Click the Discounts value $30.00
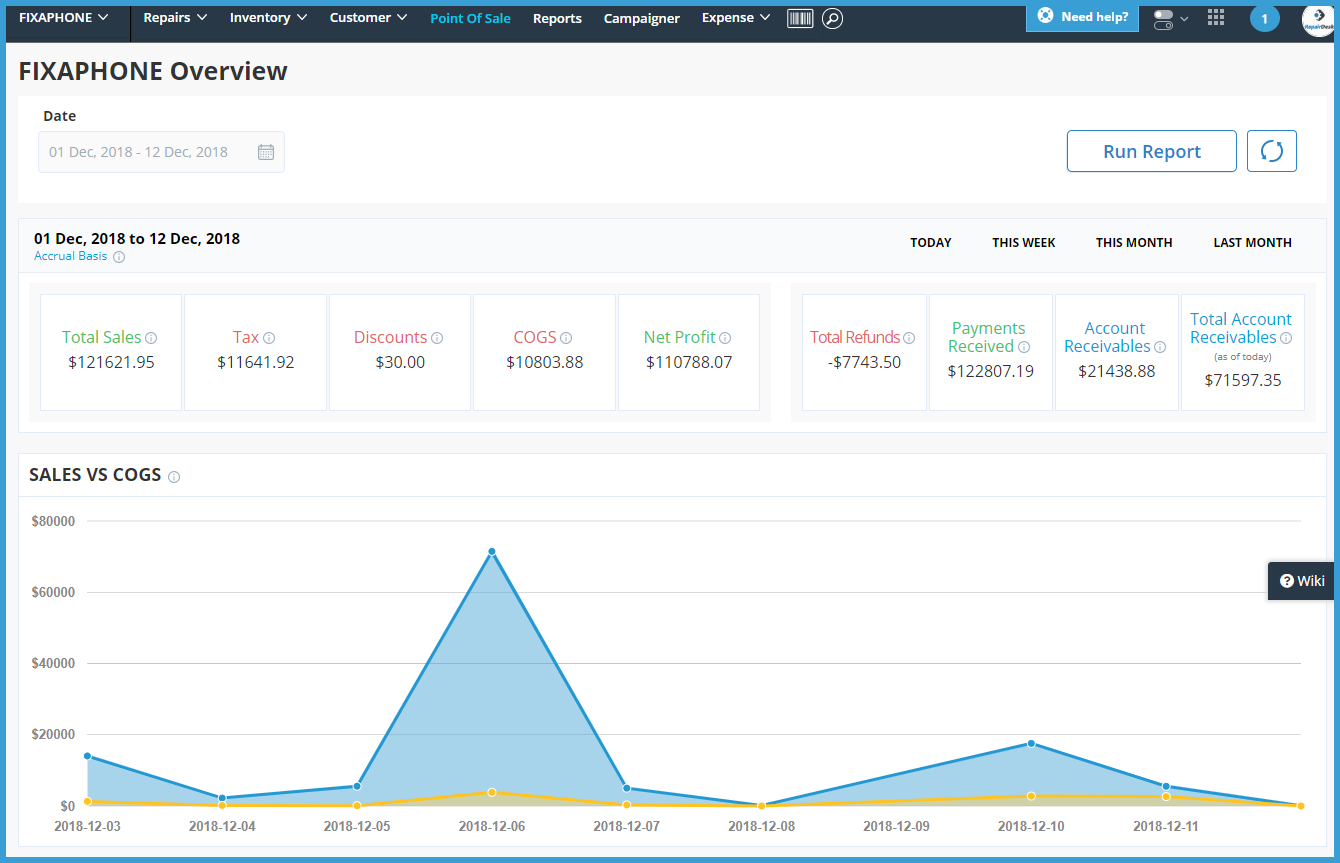Viewport: 1340px width, 863px height. 400,362
